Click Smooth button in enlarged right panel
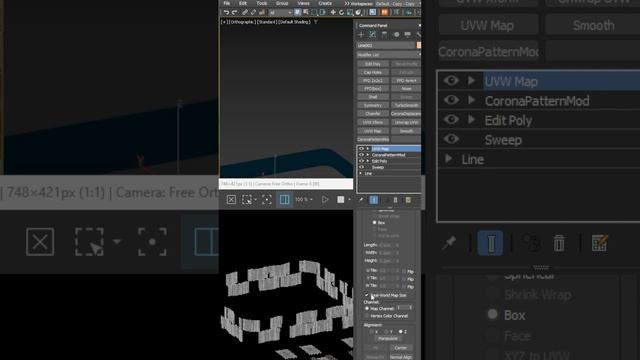This screenshot has width=640, height=360. 593,25
